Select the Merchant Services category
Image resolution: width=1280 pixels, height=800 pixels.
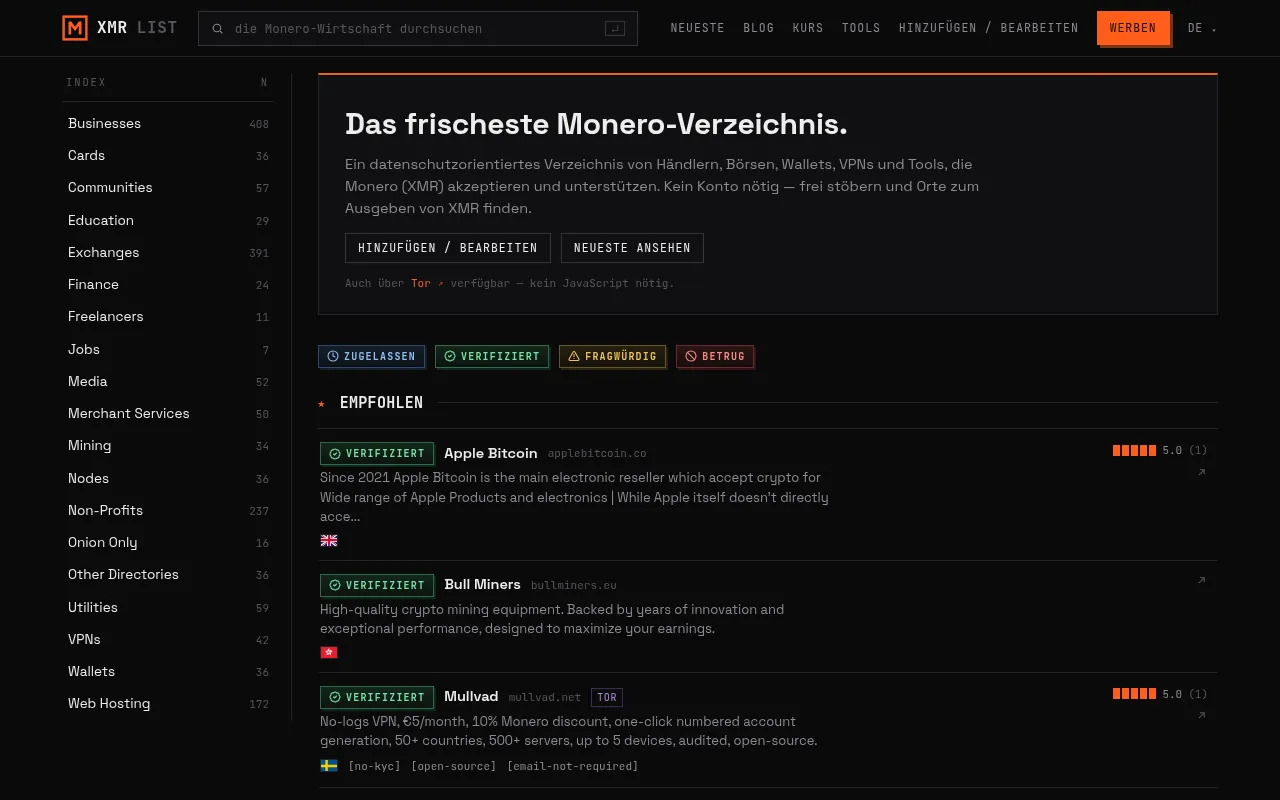pos(168,413)
